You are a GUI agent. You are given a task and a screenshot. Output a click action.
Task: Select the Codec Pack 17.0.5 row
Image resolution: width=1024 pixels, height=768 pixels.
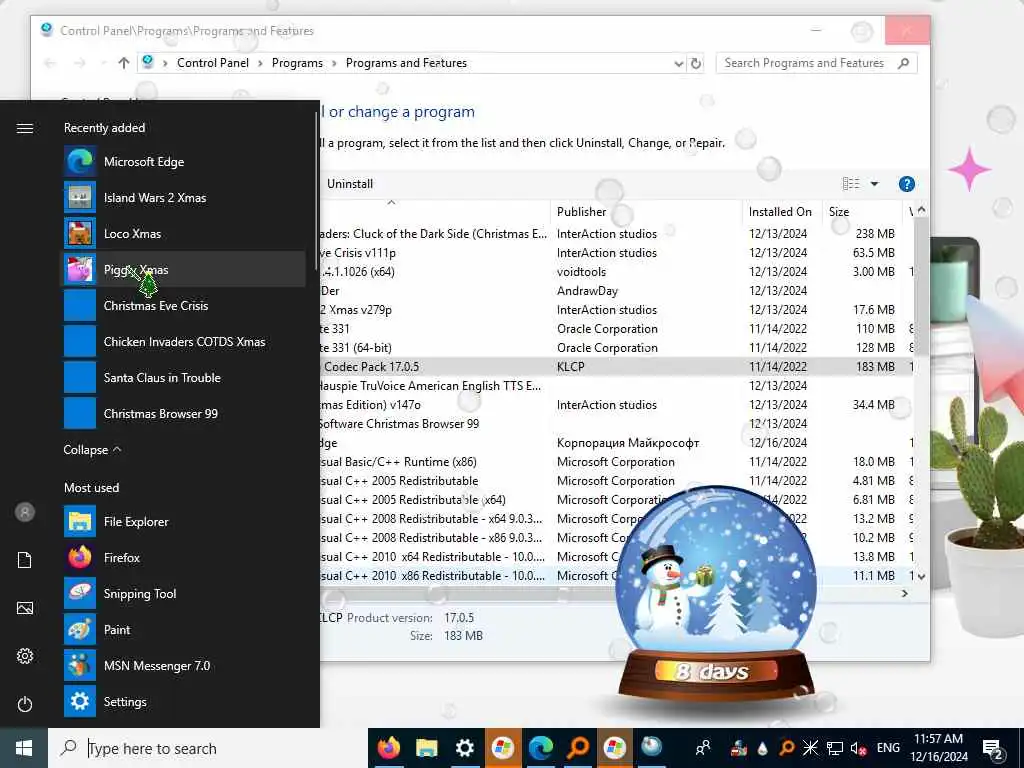[x=615, y=366]
